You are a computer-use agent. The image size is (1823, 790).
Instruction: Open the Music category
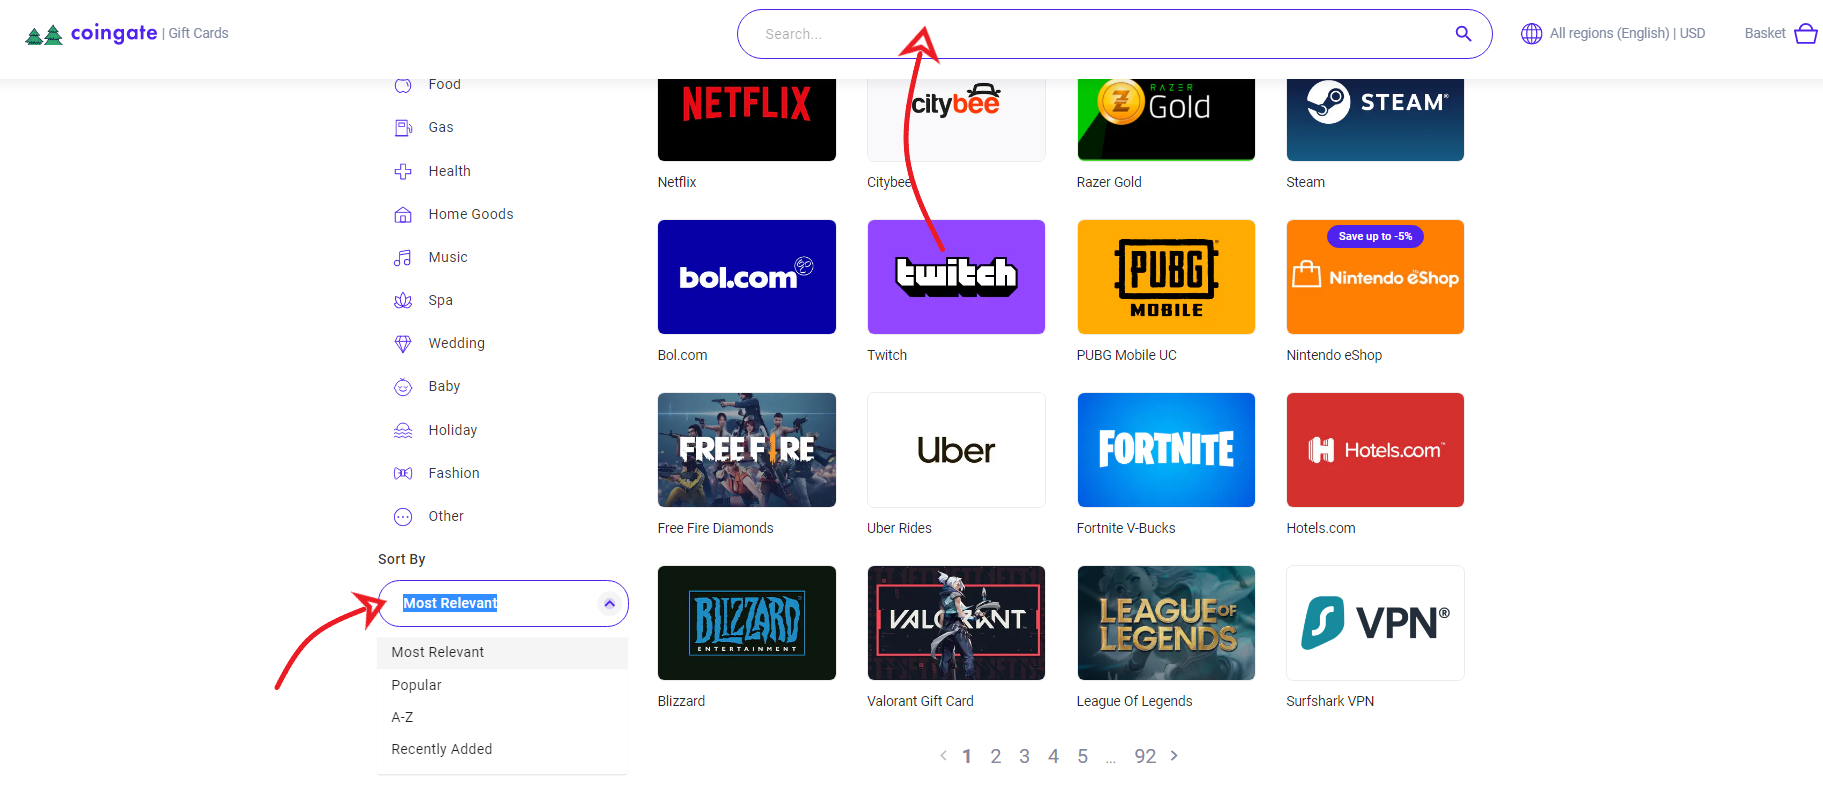(x=448, y=257)
